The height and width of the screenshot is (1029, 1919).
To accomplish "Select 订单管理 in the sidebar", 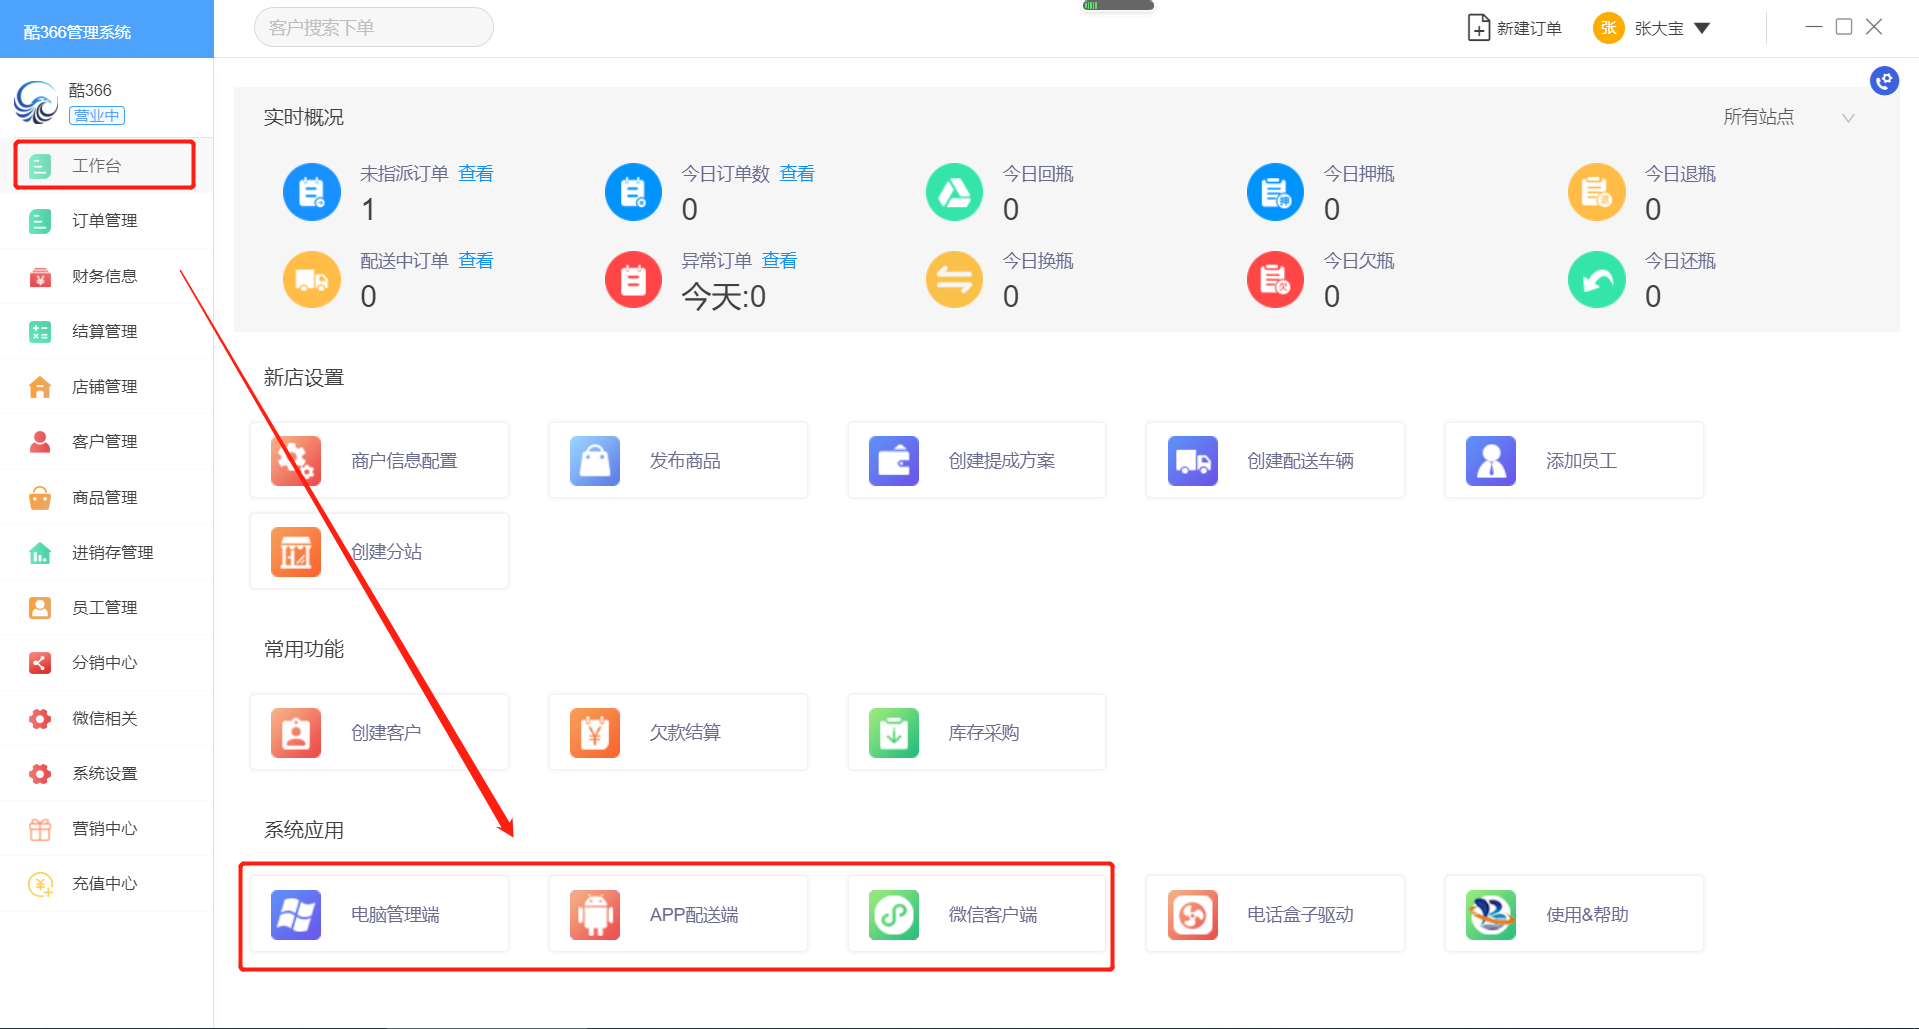I will (x=104, y=221).
